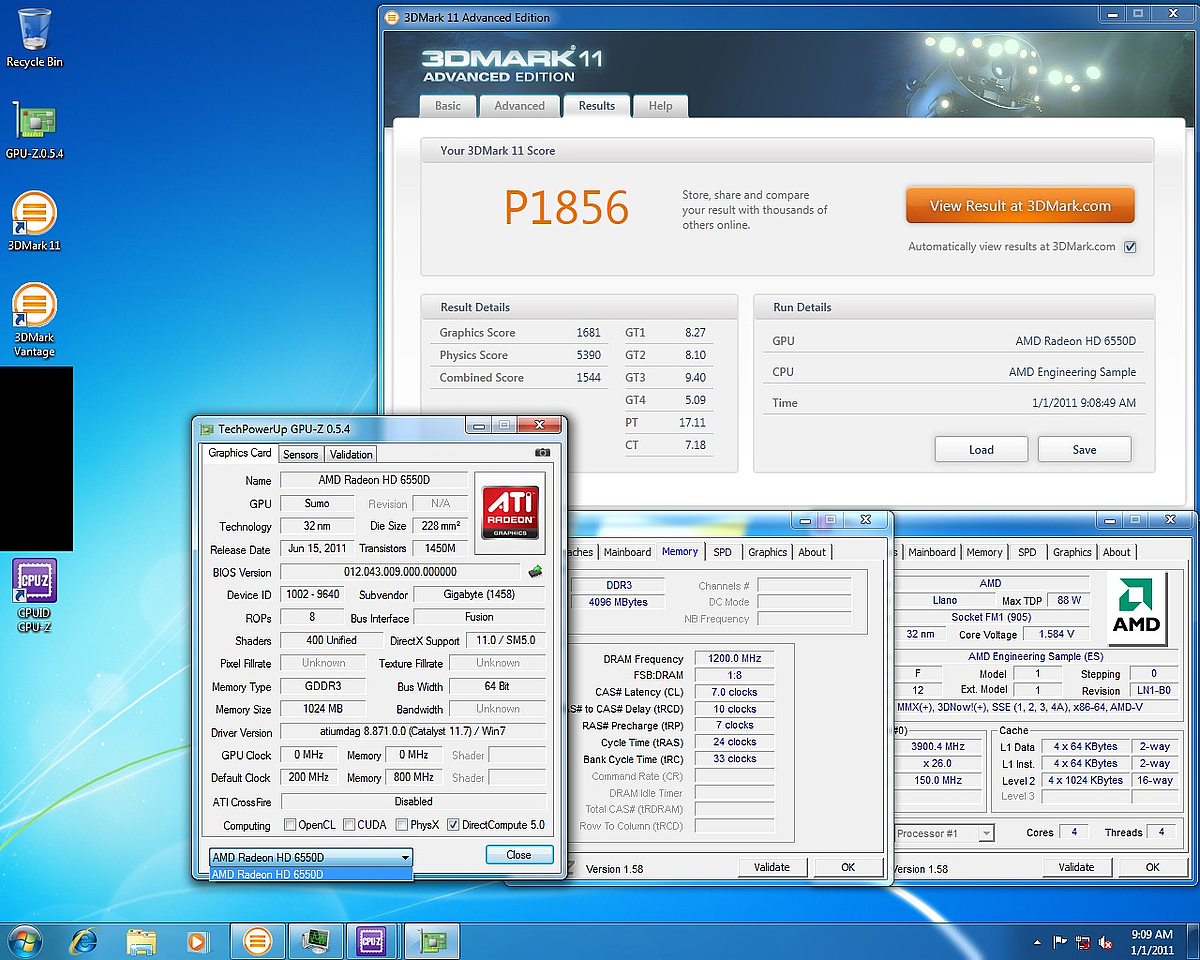
Task: Open Graphics tab in the AMD-logo CPU-Z window
Action: 1072,552
